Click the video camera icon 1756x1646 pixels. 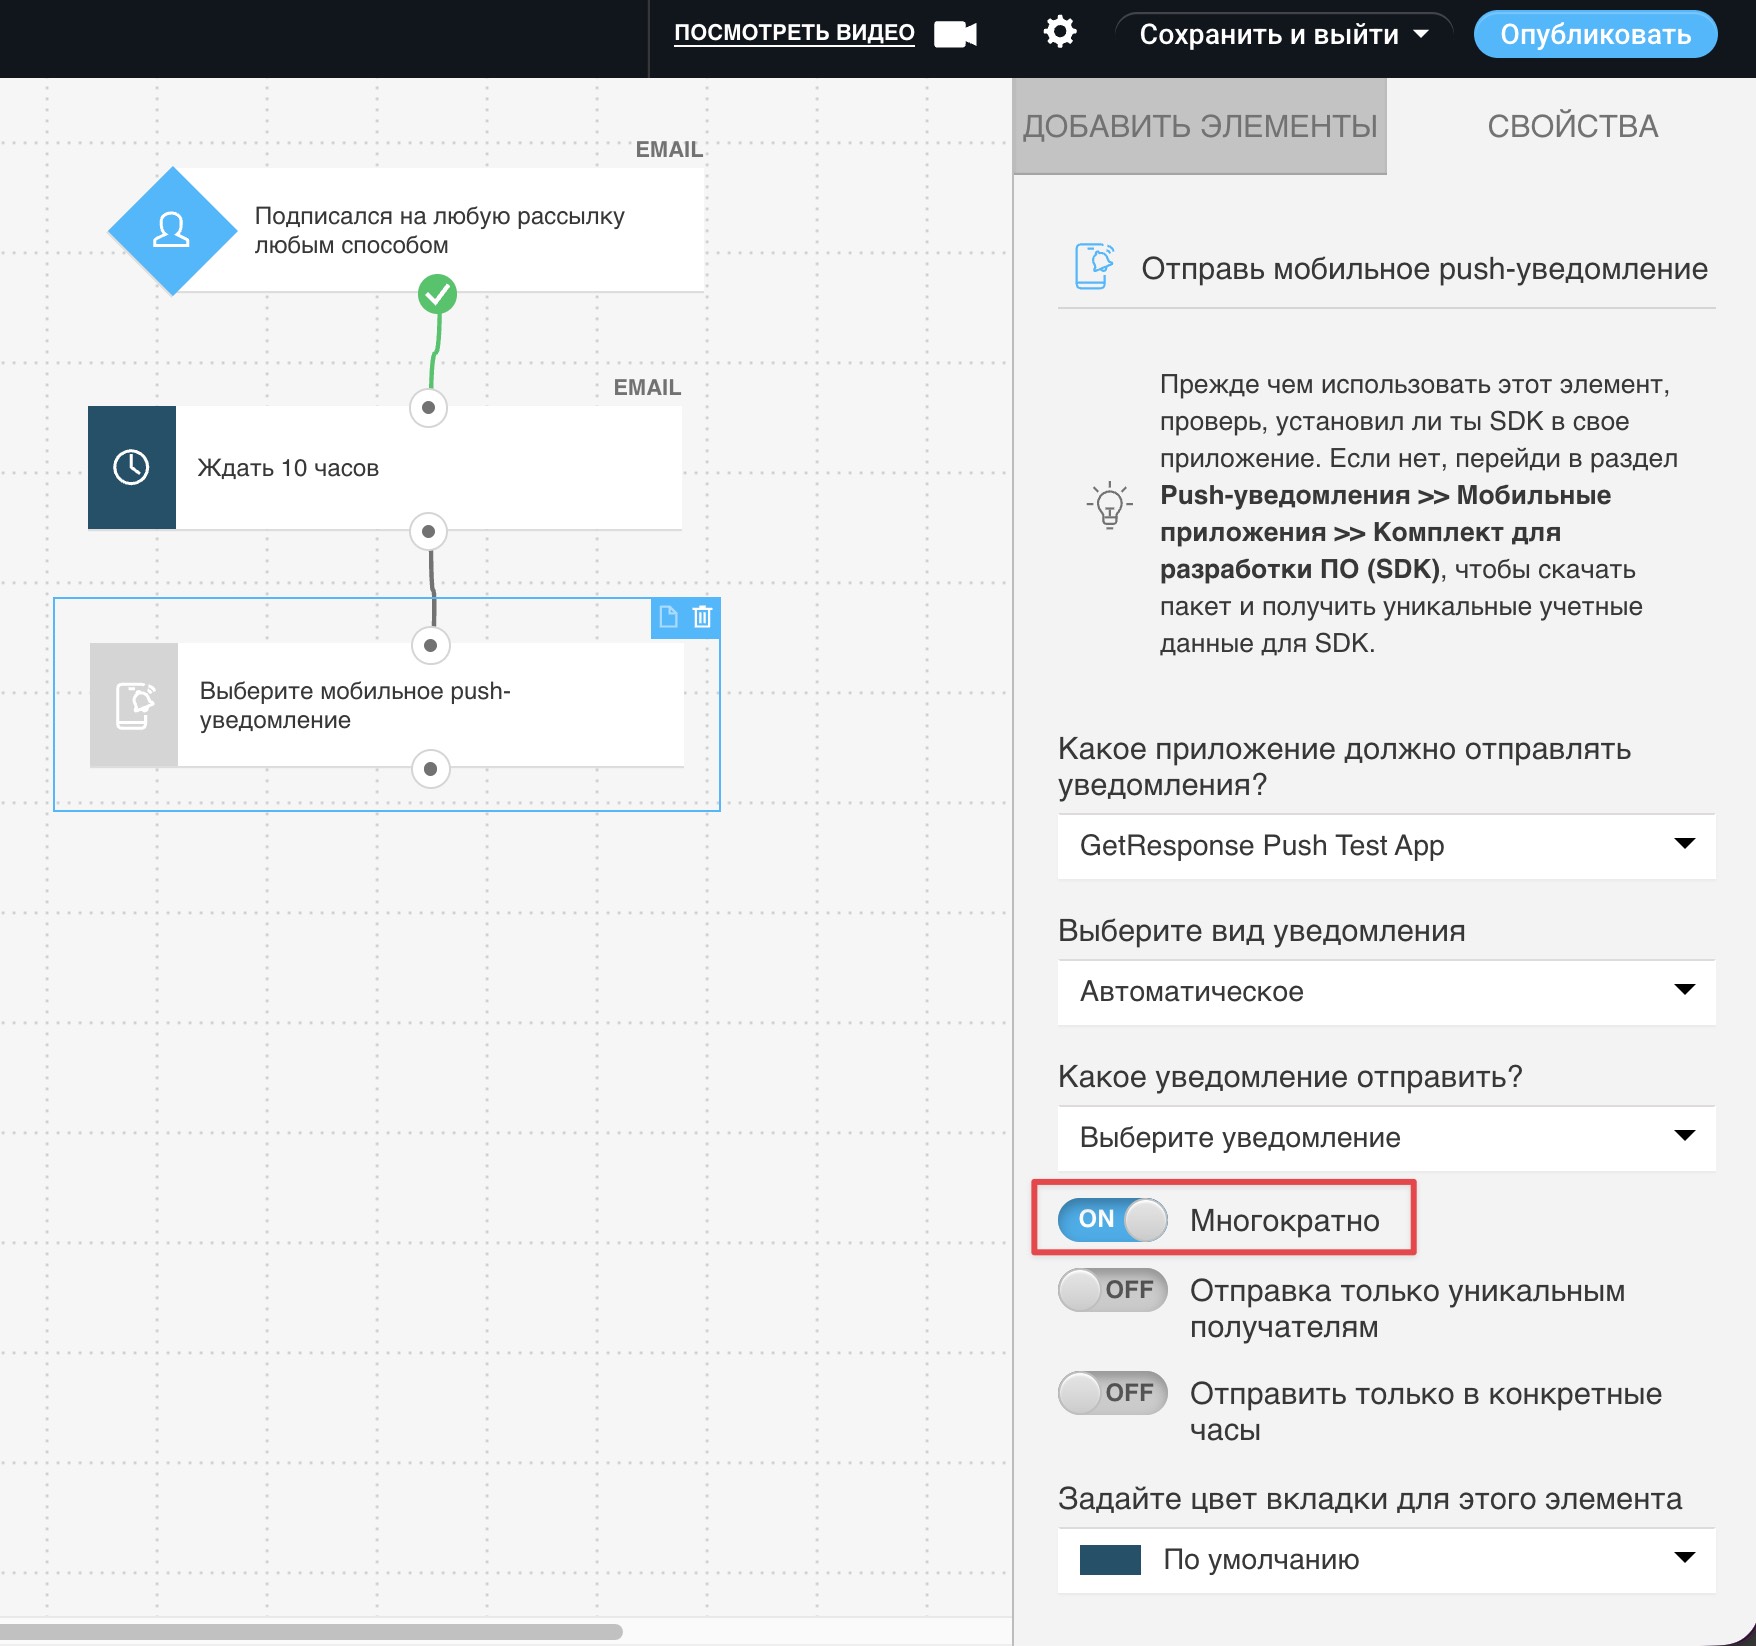click(x=955, y=34)
